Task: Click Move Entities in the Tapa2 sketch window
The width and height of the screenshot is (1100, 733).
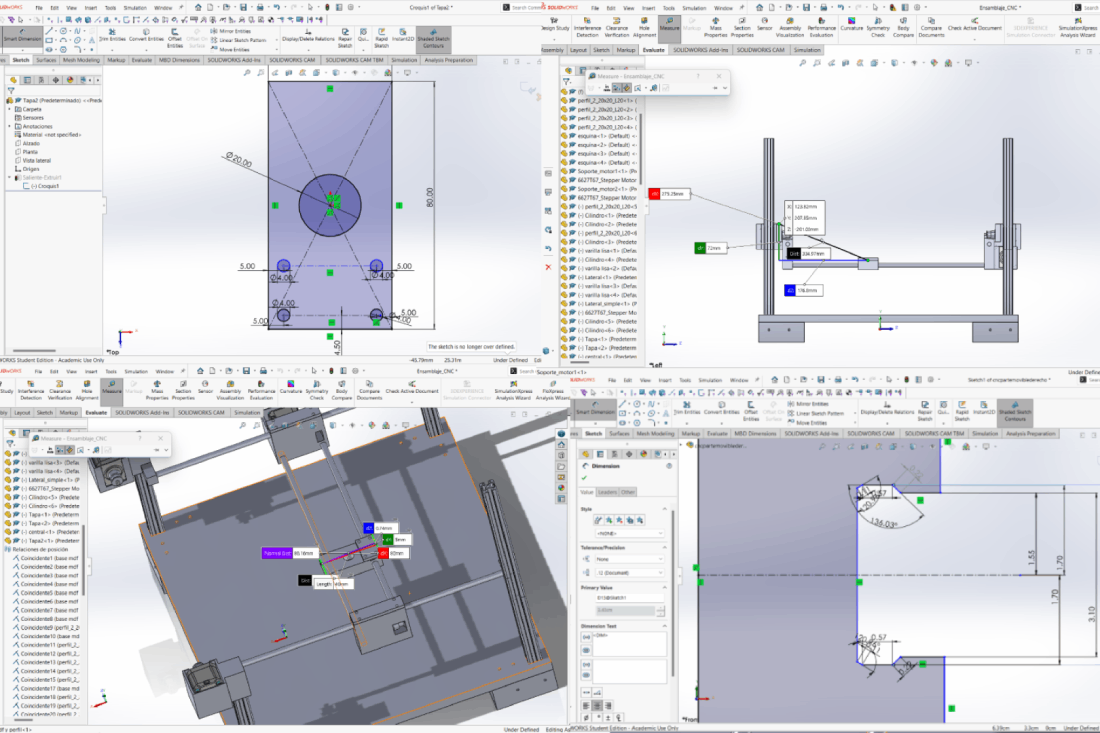Action: tap(229, 50)
